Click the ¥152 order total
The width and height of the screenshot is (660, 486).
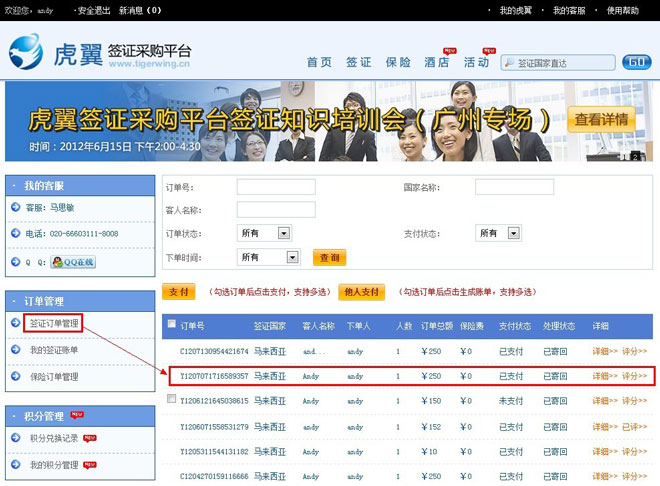pyautogui.click(x=431, y=427)
